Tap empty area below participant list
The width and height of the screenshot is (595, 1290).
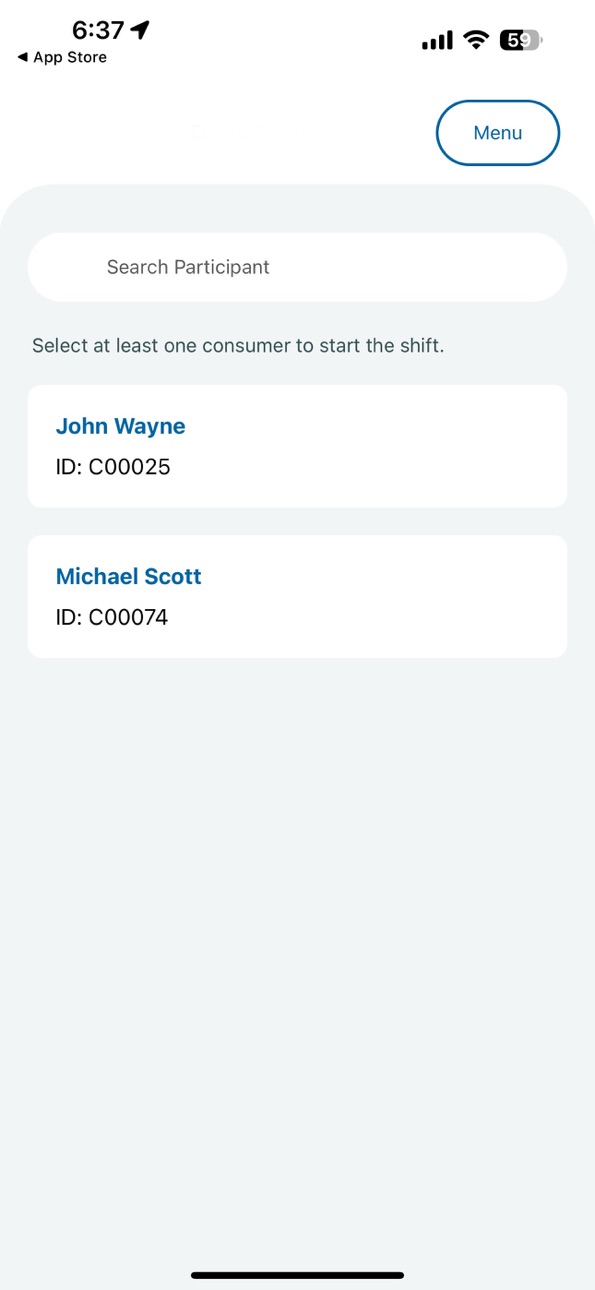tap(297, 950)
